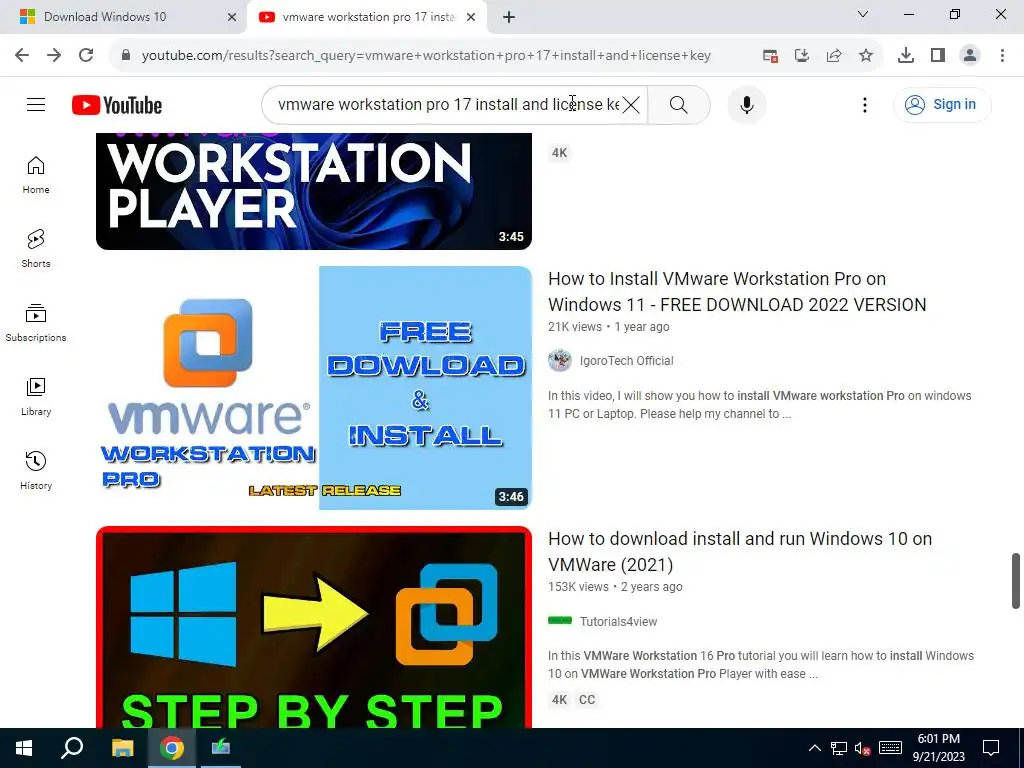This screenshot has width=1024, height=768.
Task: Start voice search with microphone
Action: [x=746, y=104]
